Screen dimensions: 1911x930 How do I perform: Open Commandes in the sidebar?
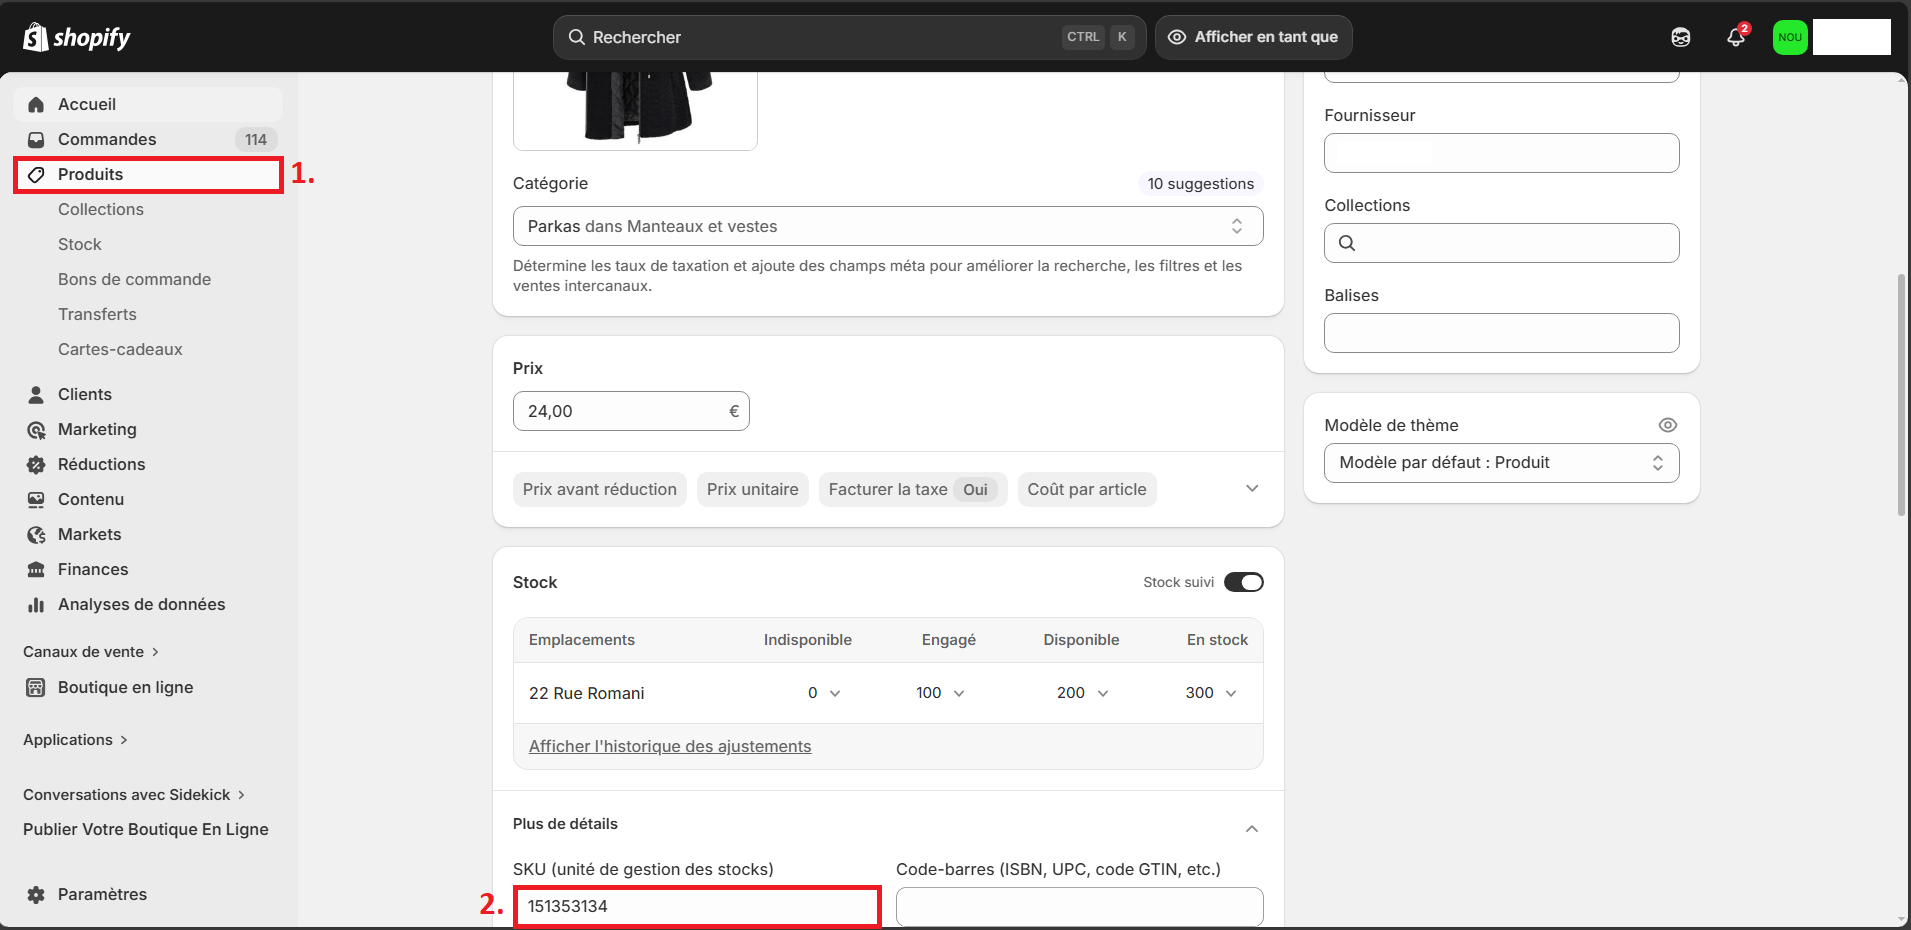point(107,140)
